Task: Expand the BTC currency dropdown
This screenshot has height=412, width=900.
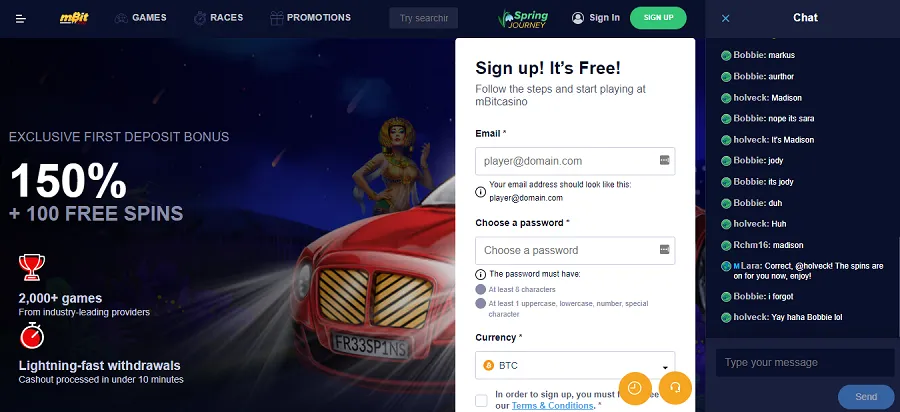Action: (575, 366)
